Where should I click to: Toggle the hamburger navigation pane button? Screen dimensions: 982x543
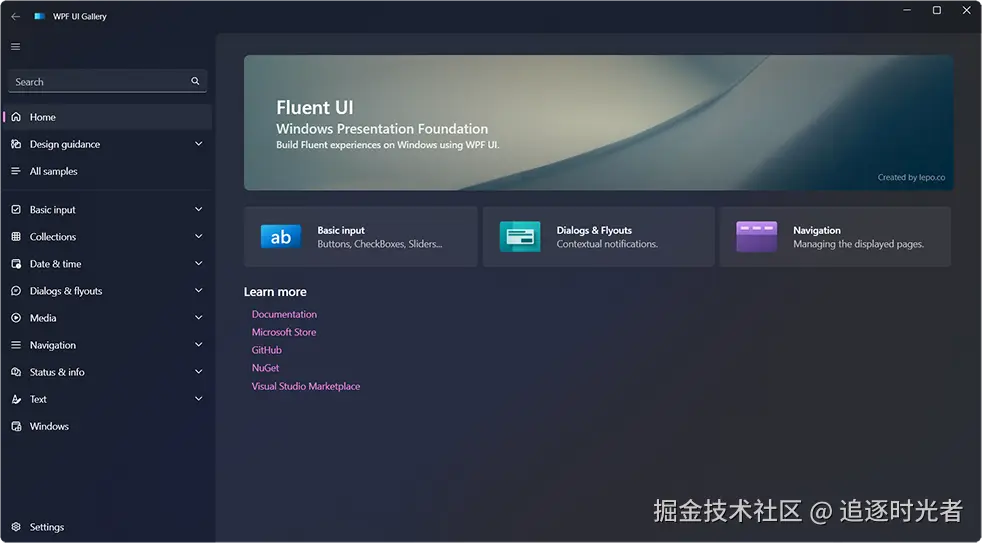tap(16, 46)
